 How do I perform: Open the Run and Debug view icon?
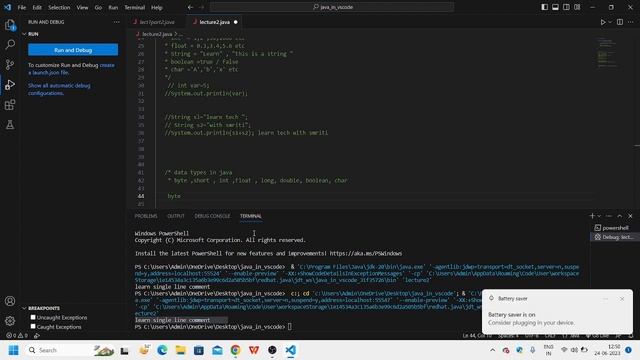click(x=10, y=84)
